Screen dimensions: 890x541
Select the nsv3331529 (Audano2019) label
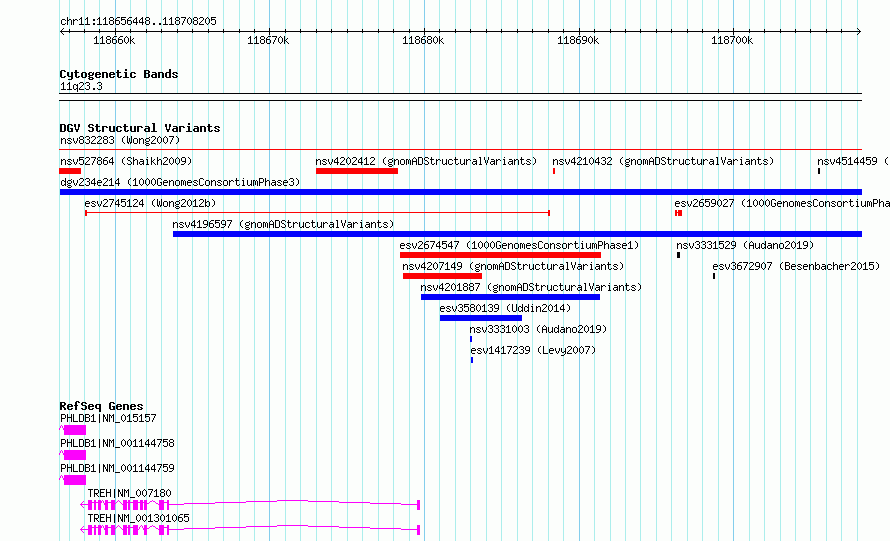point(745,245)
